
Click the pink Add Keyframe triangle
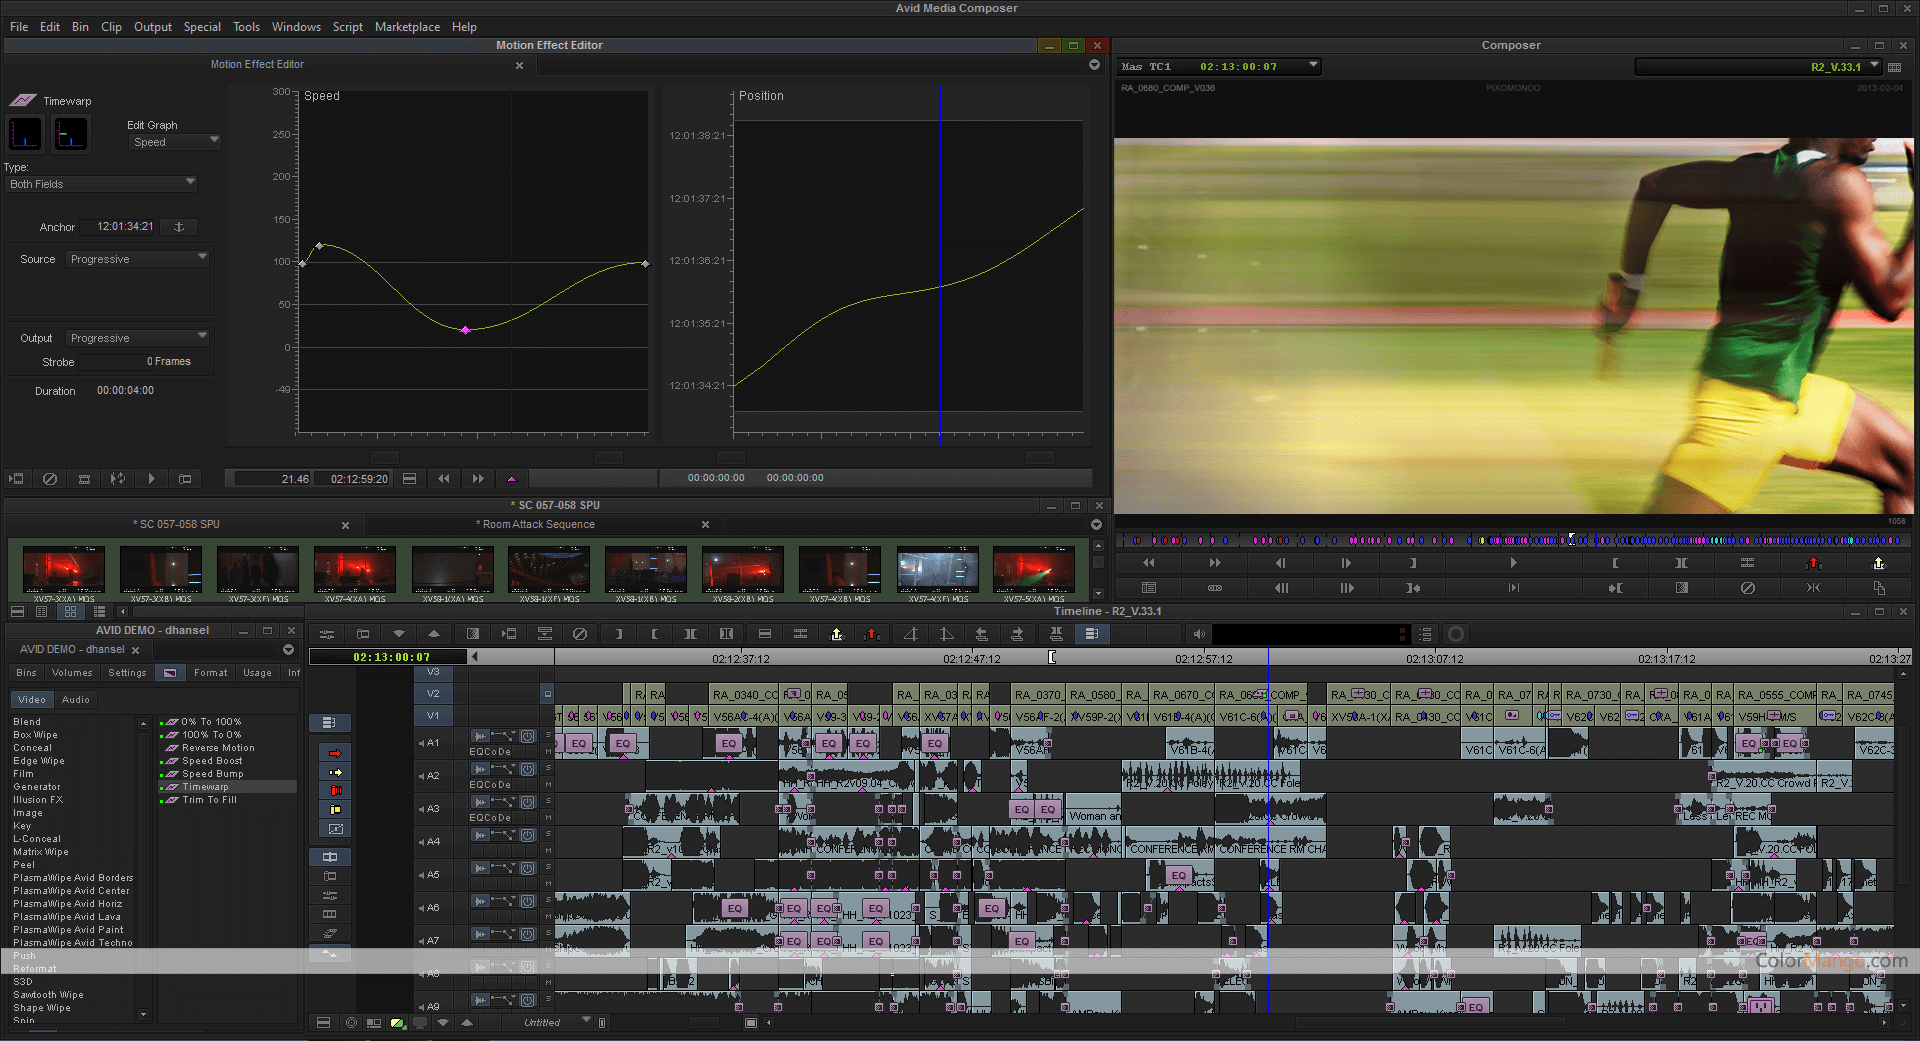(x=512, y=479)
